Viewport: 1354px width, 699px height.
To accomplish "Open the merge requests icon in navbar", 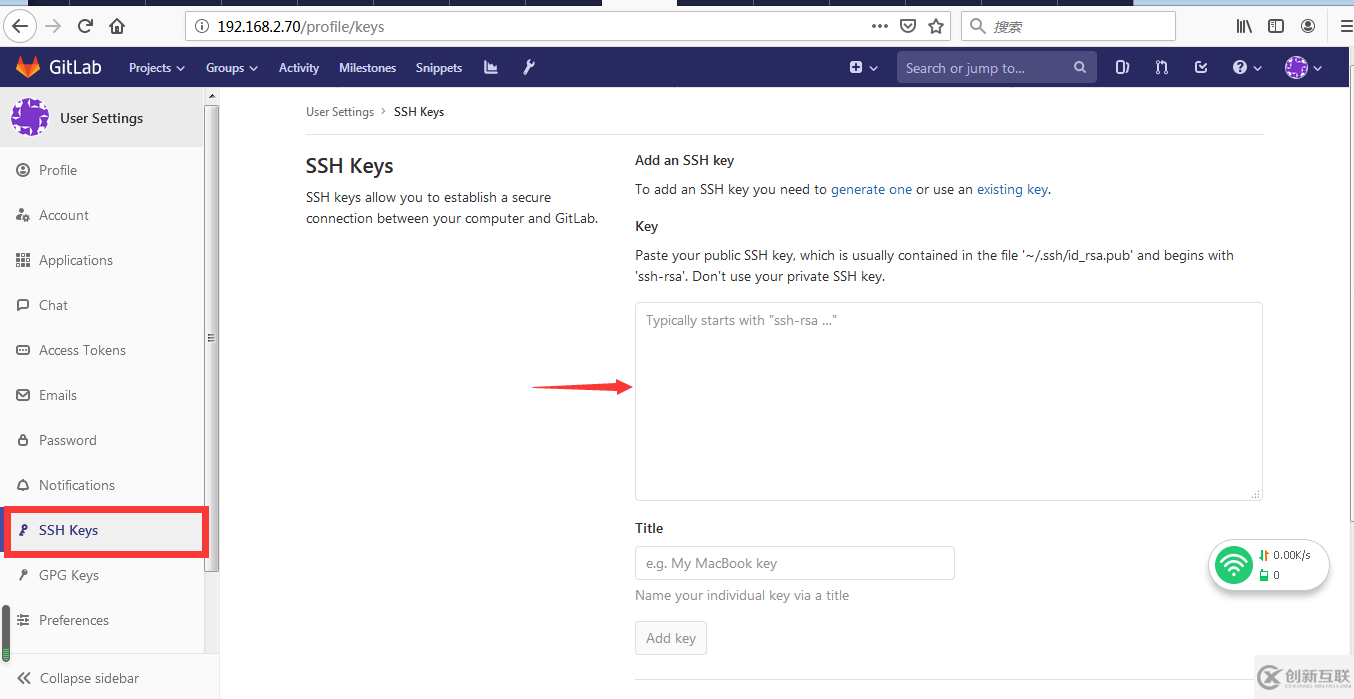I will coord(1161,67).
